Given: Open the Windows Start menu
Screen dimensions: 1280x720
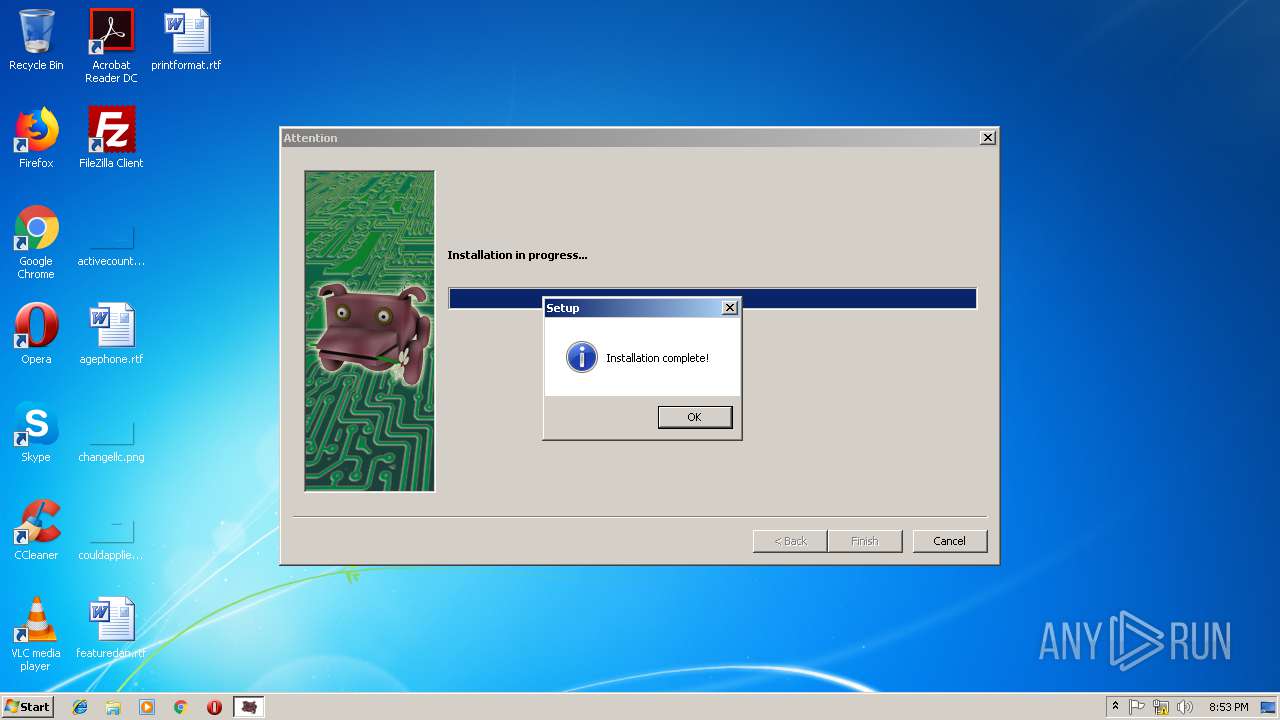Looking at the screenshot, I should tap(28, 707).
